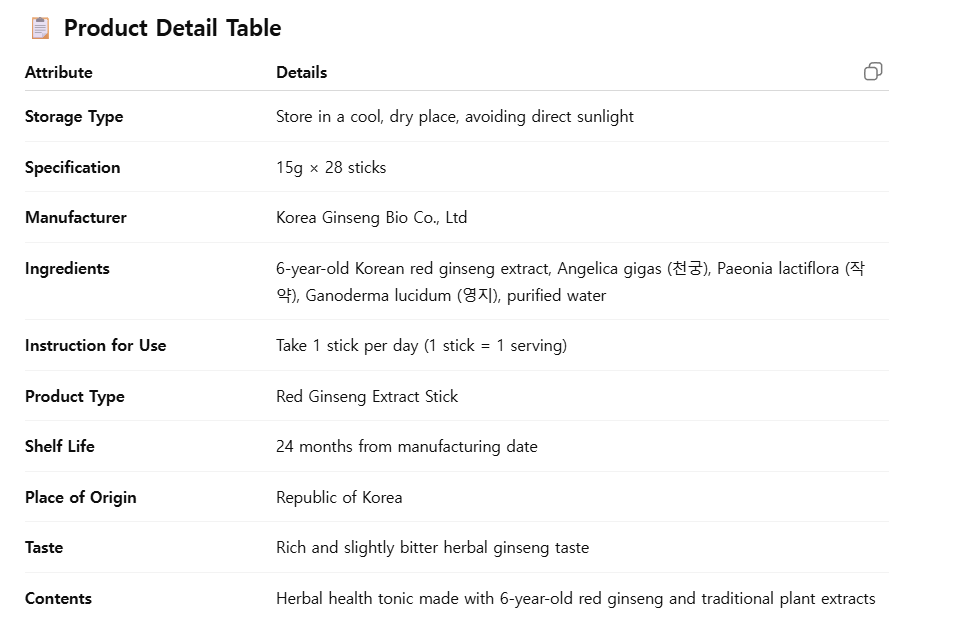Click the clipboard emoji beside the title
959x642 pixels.
point(40,28)
